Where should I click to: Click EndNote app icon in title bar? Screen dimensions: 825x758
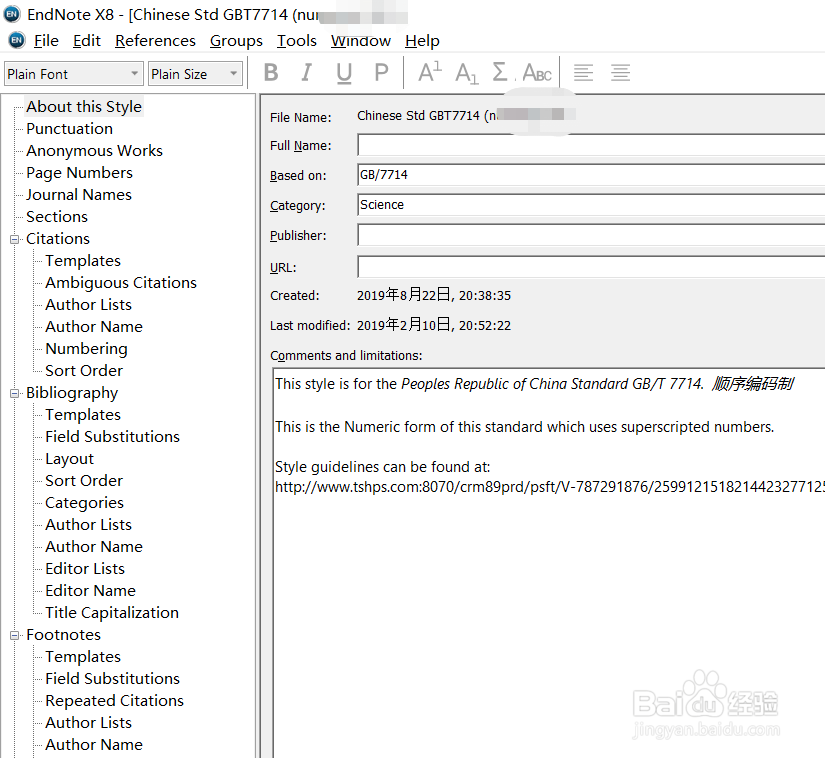coord(12,14)
